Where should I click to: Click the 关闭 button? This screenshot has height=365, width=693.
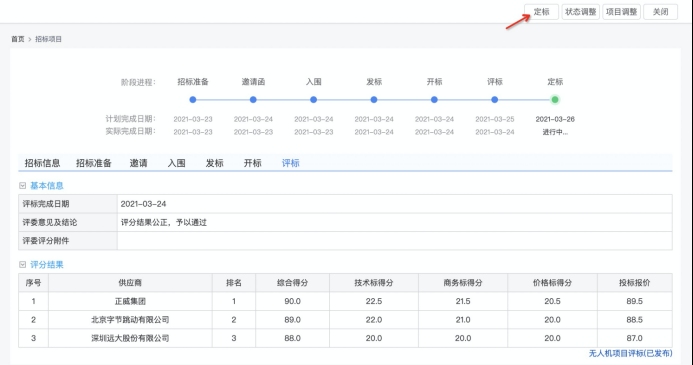(x=660, y=12)
